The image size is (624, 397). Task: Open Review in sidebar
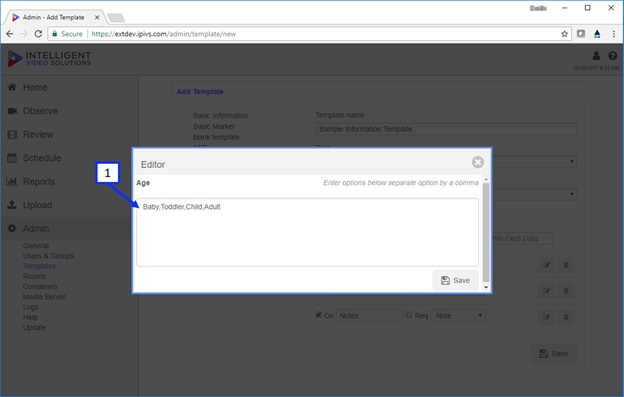coord(38,134)
